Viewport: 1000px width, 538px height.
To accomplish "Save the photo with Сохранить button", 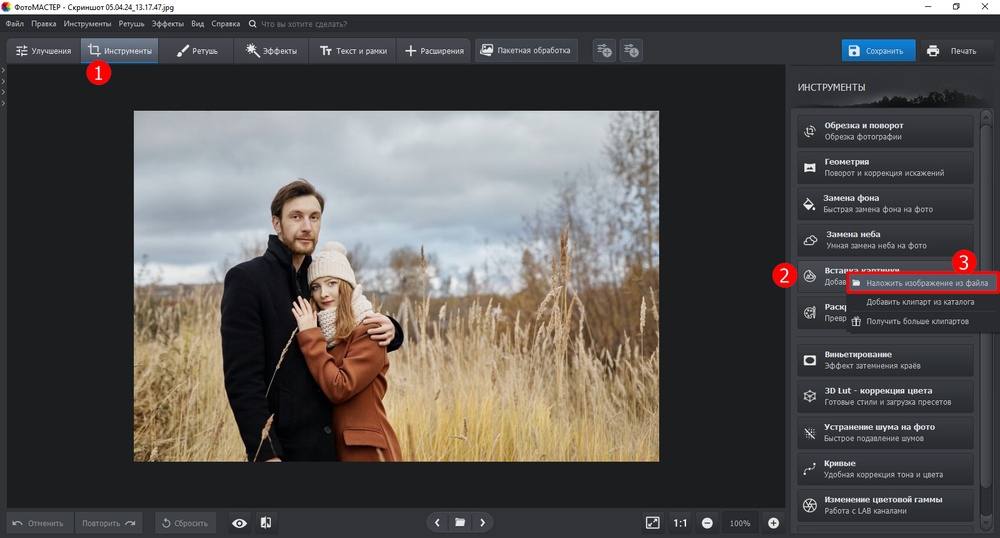I will (x=878, y=51).
